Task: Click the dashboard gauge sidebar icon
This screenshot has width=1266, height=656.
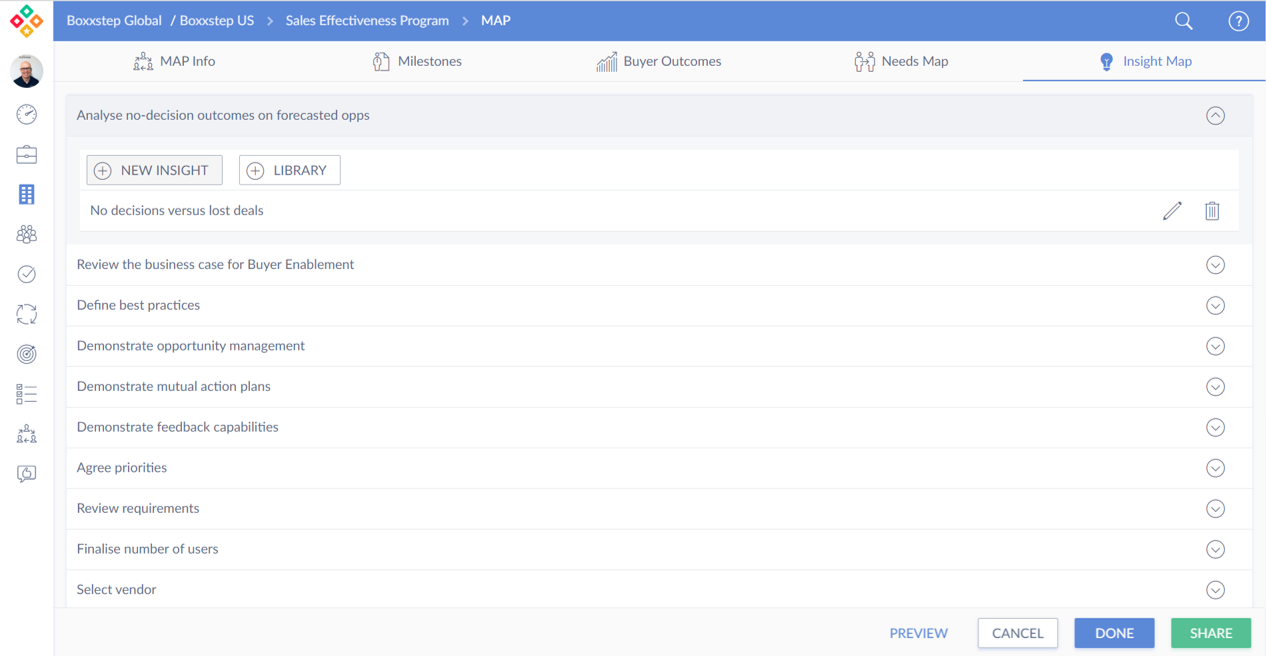Action: (27, 114)
